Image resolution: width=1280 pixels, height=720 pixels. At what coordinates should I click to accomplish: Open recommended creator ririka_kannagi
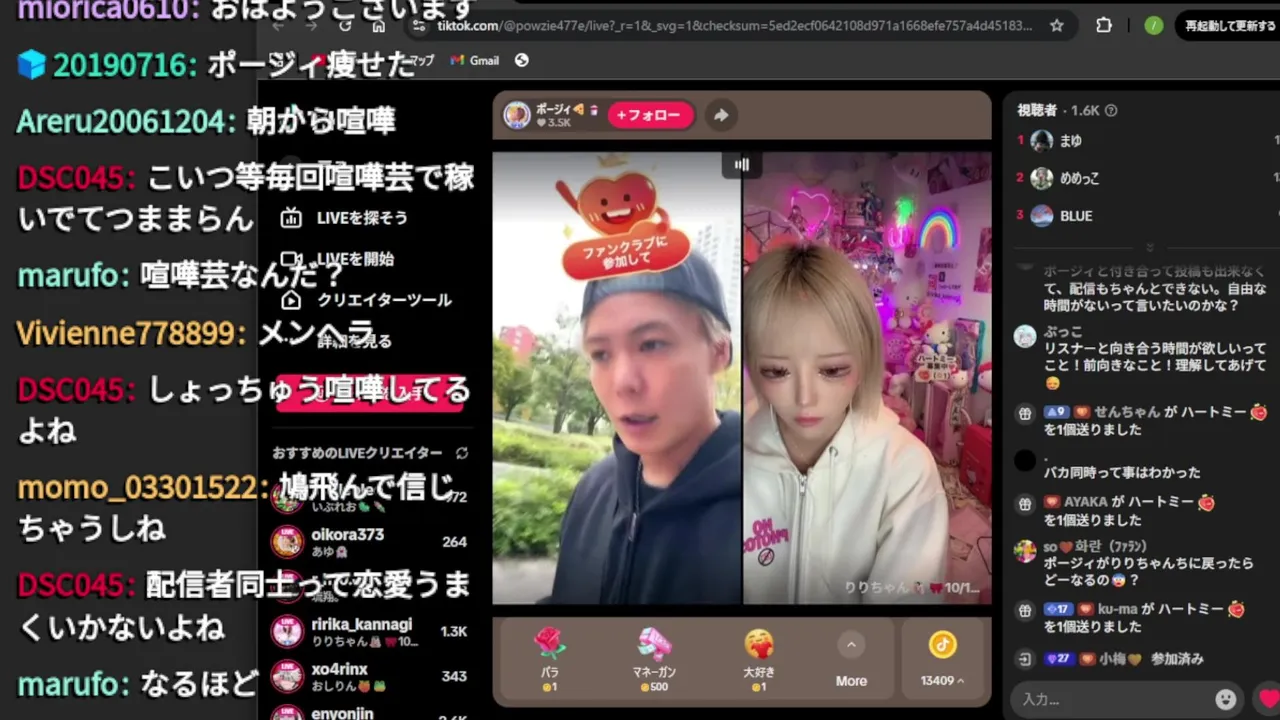pos(370,632)
